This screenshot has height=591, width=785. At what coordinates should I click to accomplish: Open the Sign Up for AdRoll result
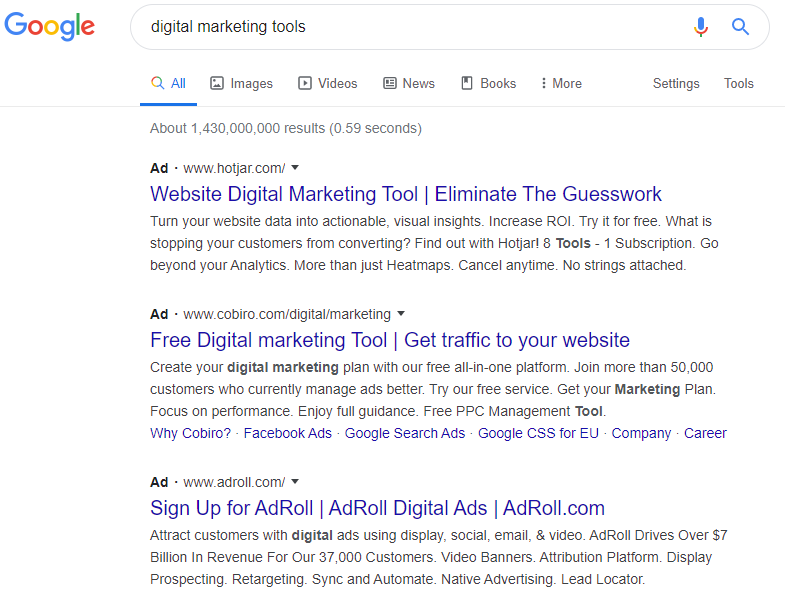coord(377,507)
